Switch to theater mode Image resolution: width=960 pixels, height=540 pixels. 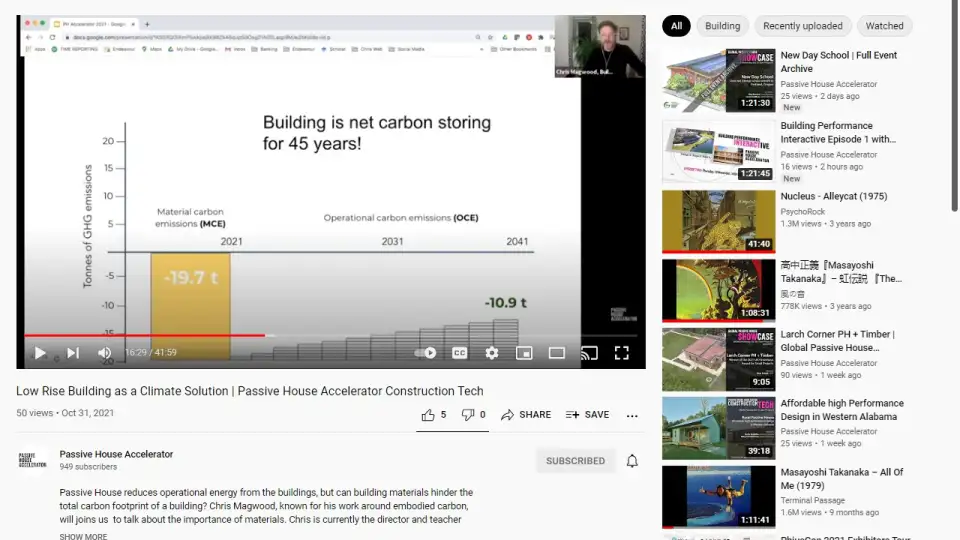(557, 353)
